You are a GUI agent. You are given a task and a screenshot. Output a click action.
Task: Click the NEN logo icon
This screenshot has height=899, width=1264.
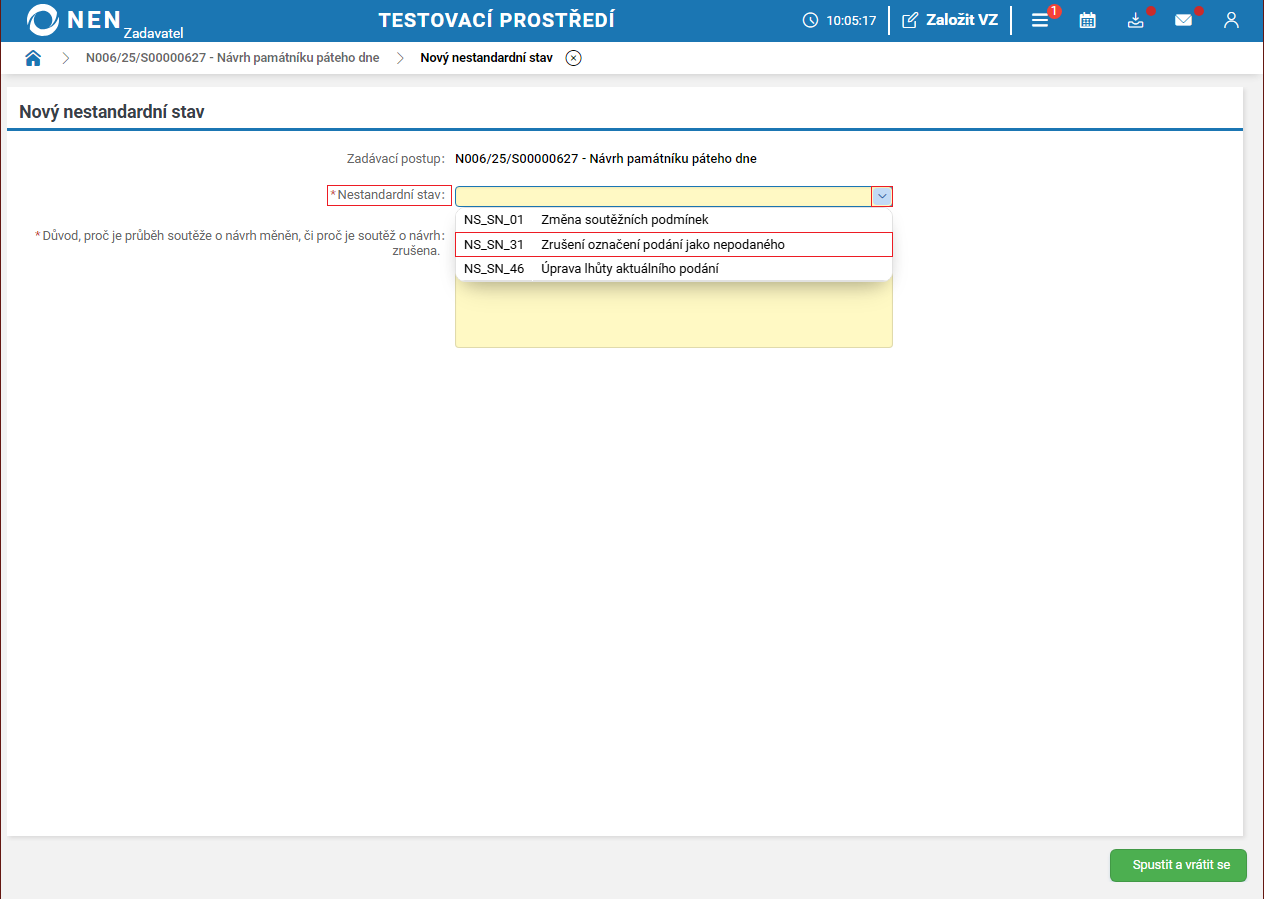coord(43,20)
